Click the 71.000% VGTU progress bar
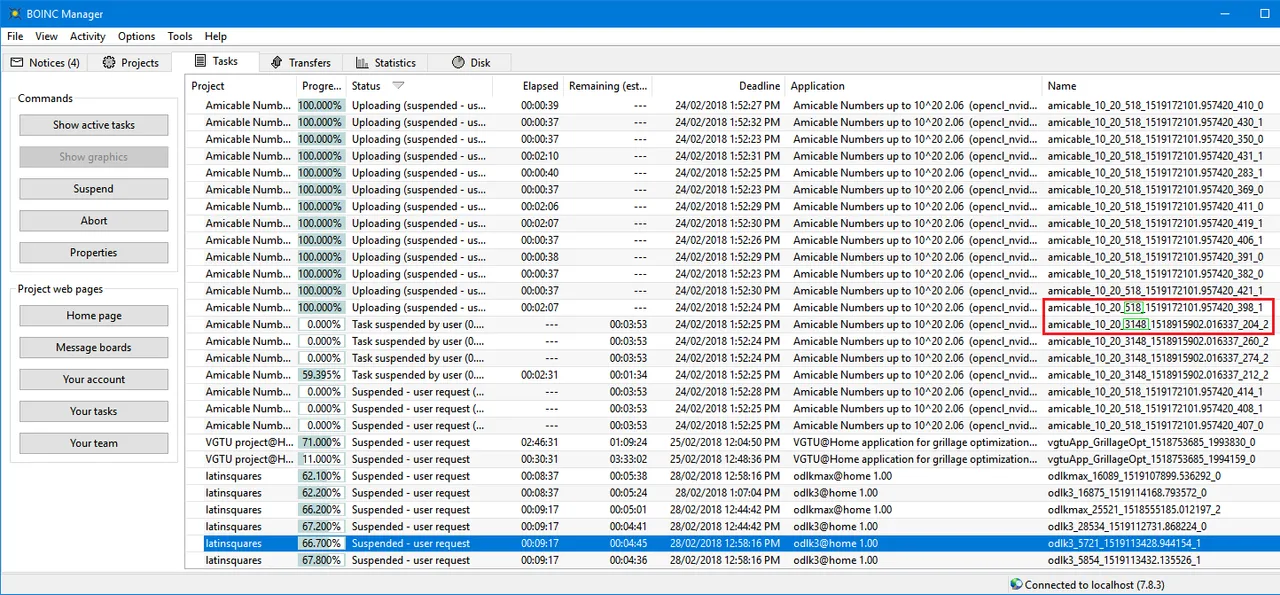Image resolution: width=1280 pixels, height=595 pixels. pyautogui.click(x=322, y=442)
